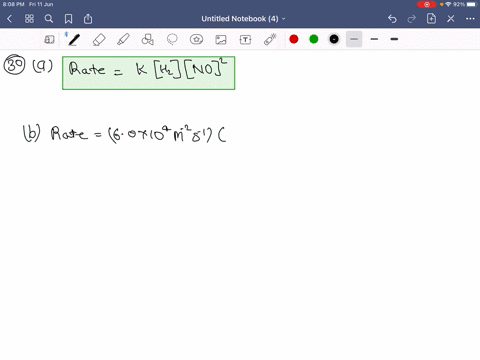480x360 pixels.
Task: Tap the battery indicator in status bar
Action: point(472,4)
